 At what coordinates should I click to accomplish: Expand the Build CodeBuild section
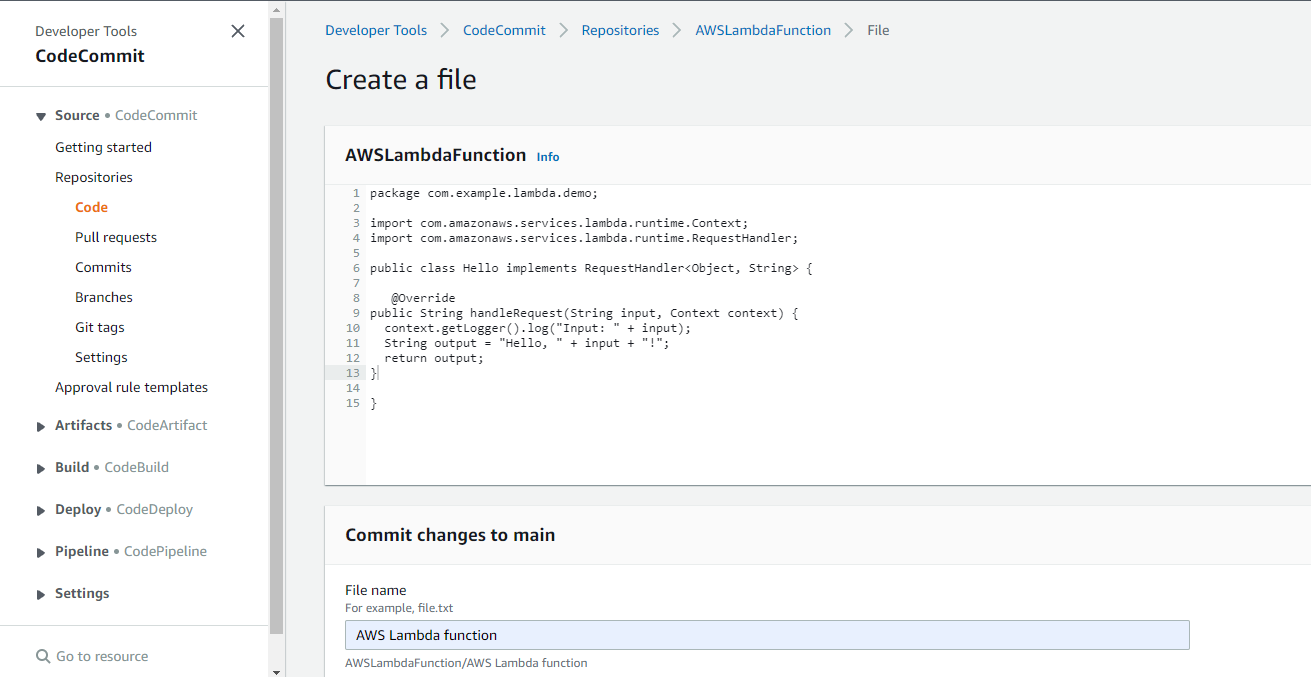coord(41,468)
